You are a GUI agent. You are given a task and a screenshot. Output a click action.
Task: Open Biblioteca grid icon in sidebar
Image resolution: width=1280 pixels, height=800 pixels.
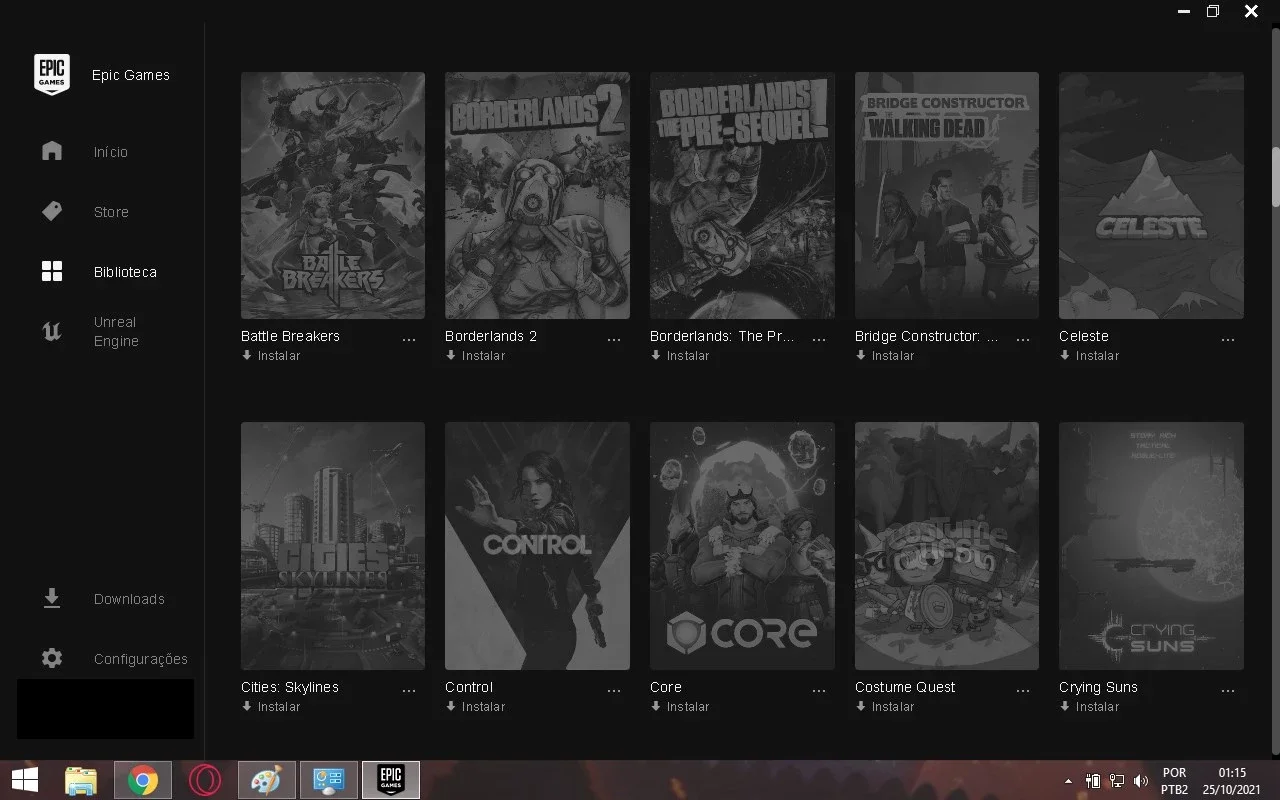52,271
